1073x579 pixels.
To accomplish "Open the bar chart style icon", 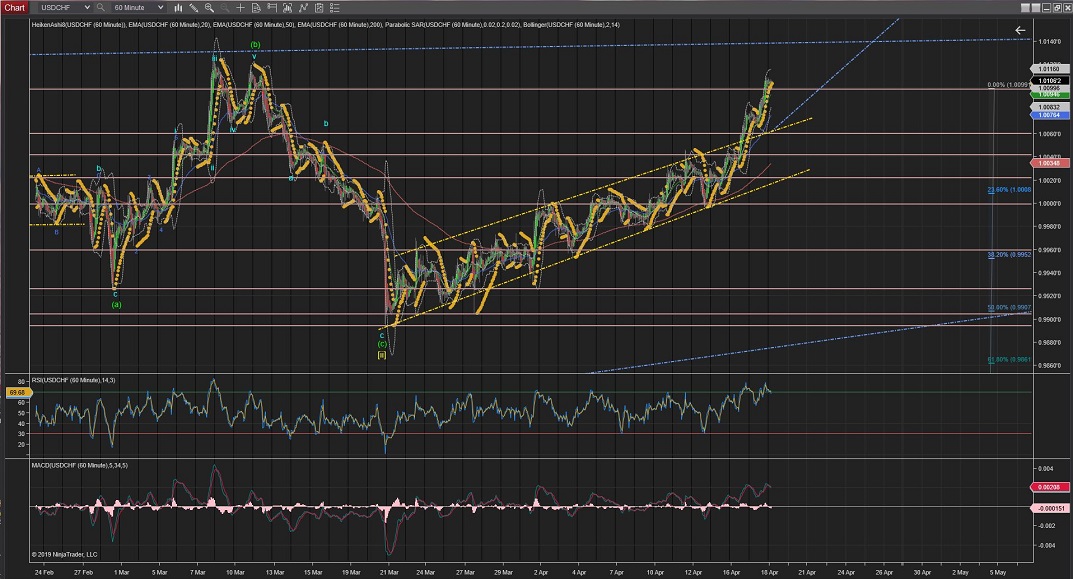I will 178,8.
